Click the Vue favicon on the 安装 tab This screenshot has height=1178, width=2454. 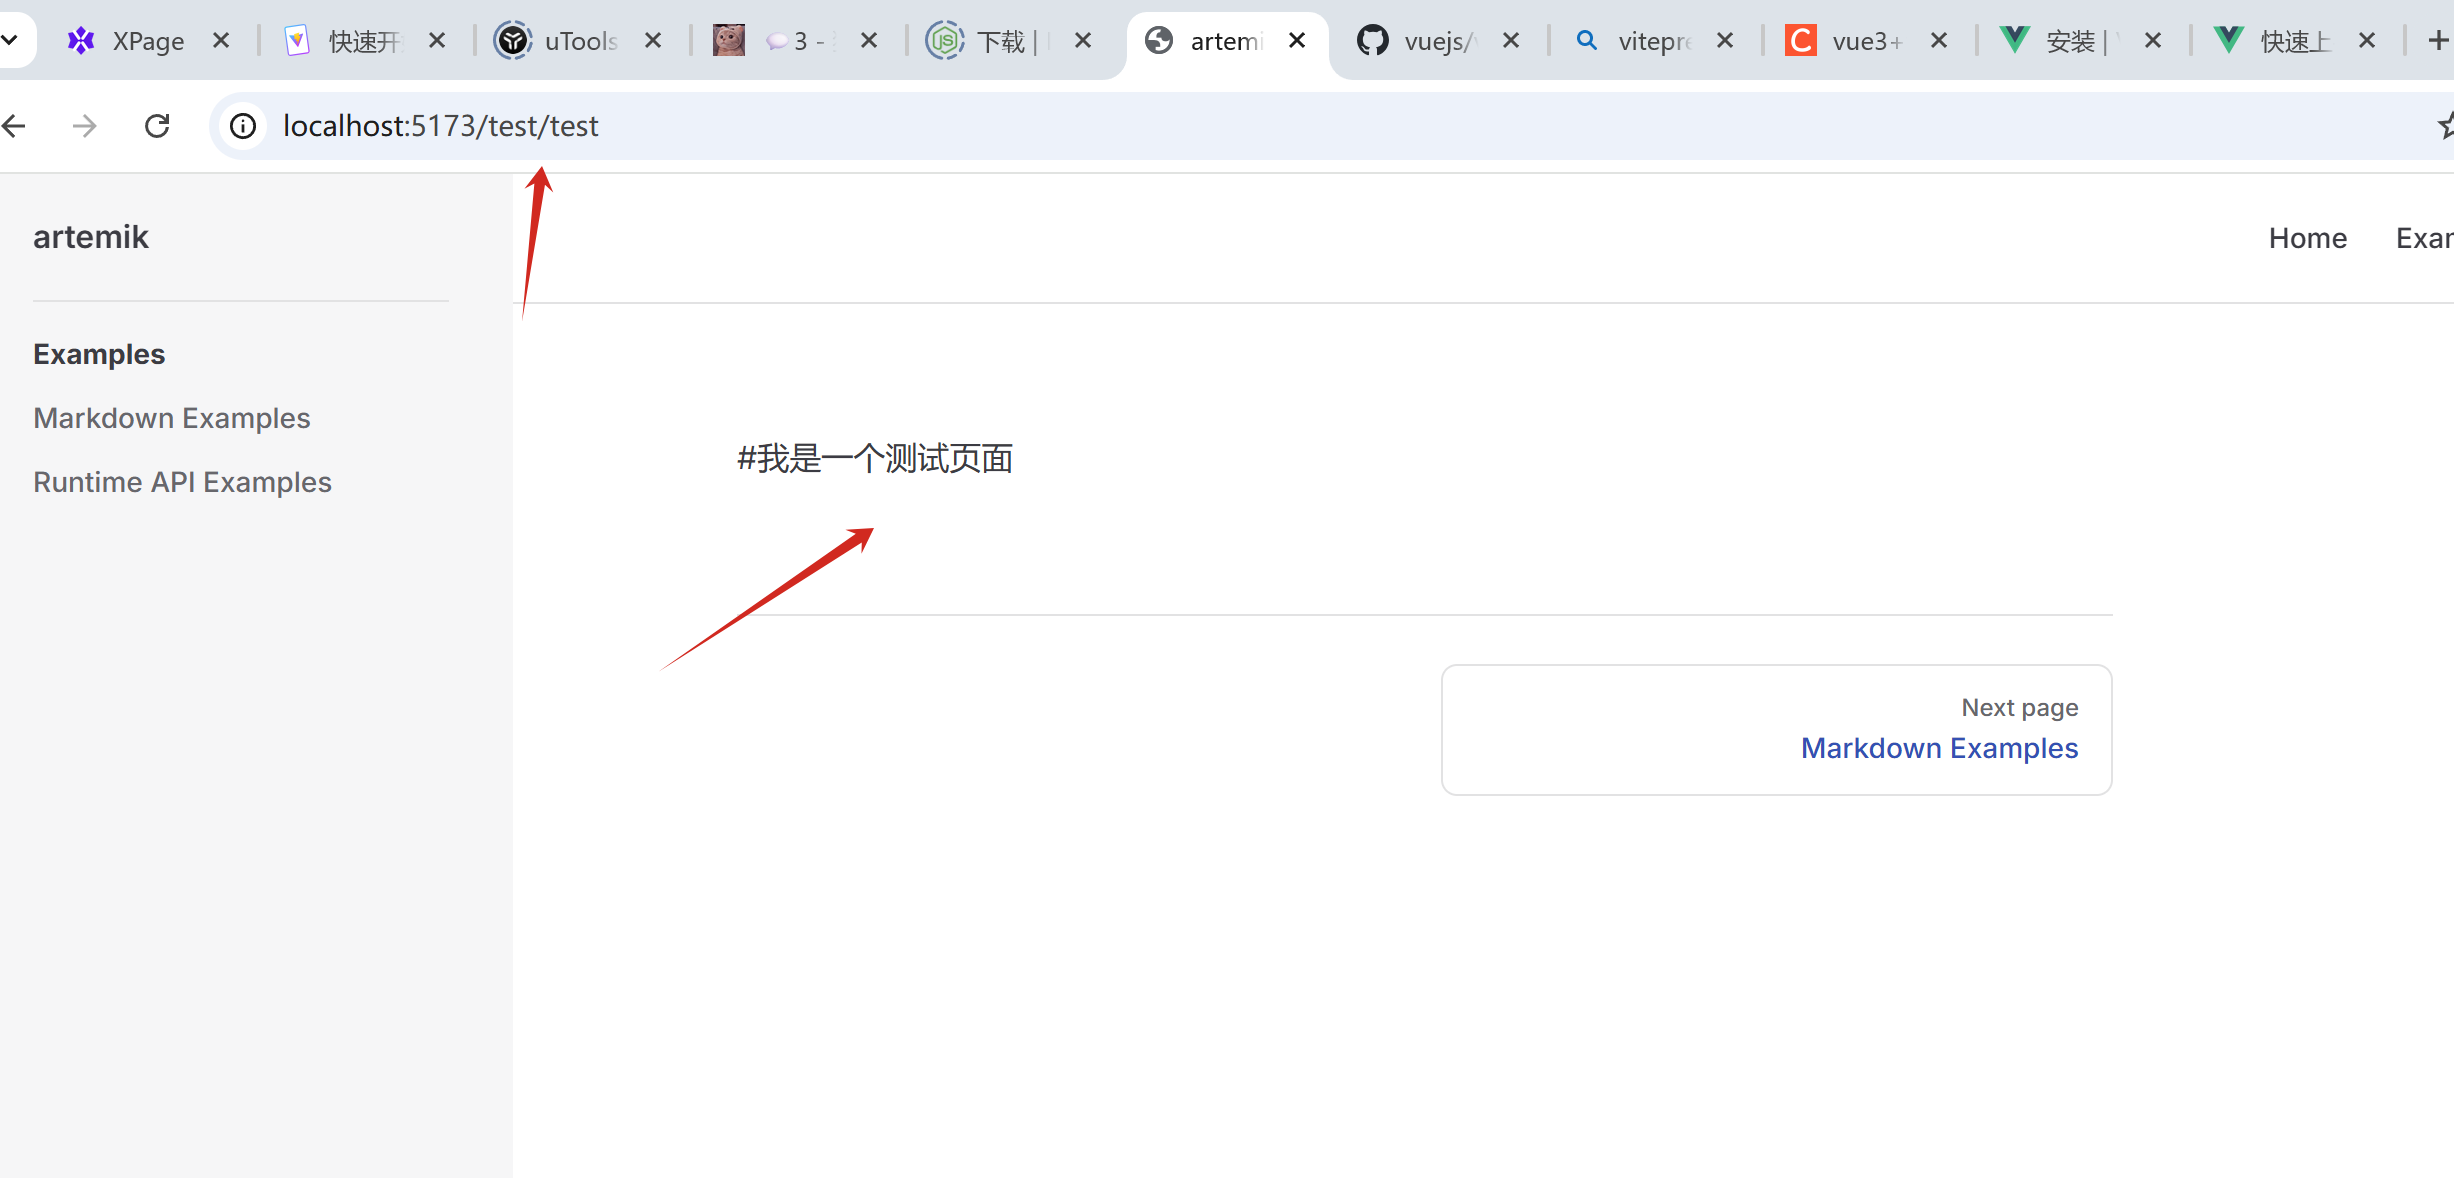coord(2015,40)
